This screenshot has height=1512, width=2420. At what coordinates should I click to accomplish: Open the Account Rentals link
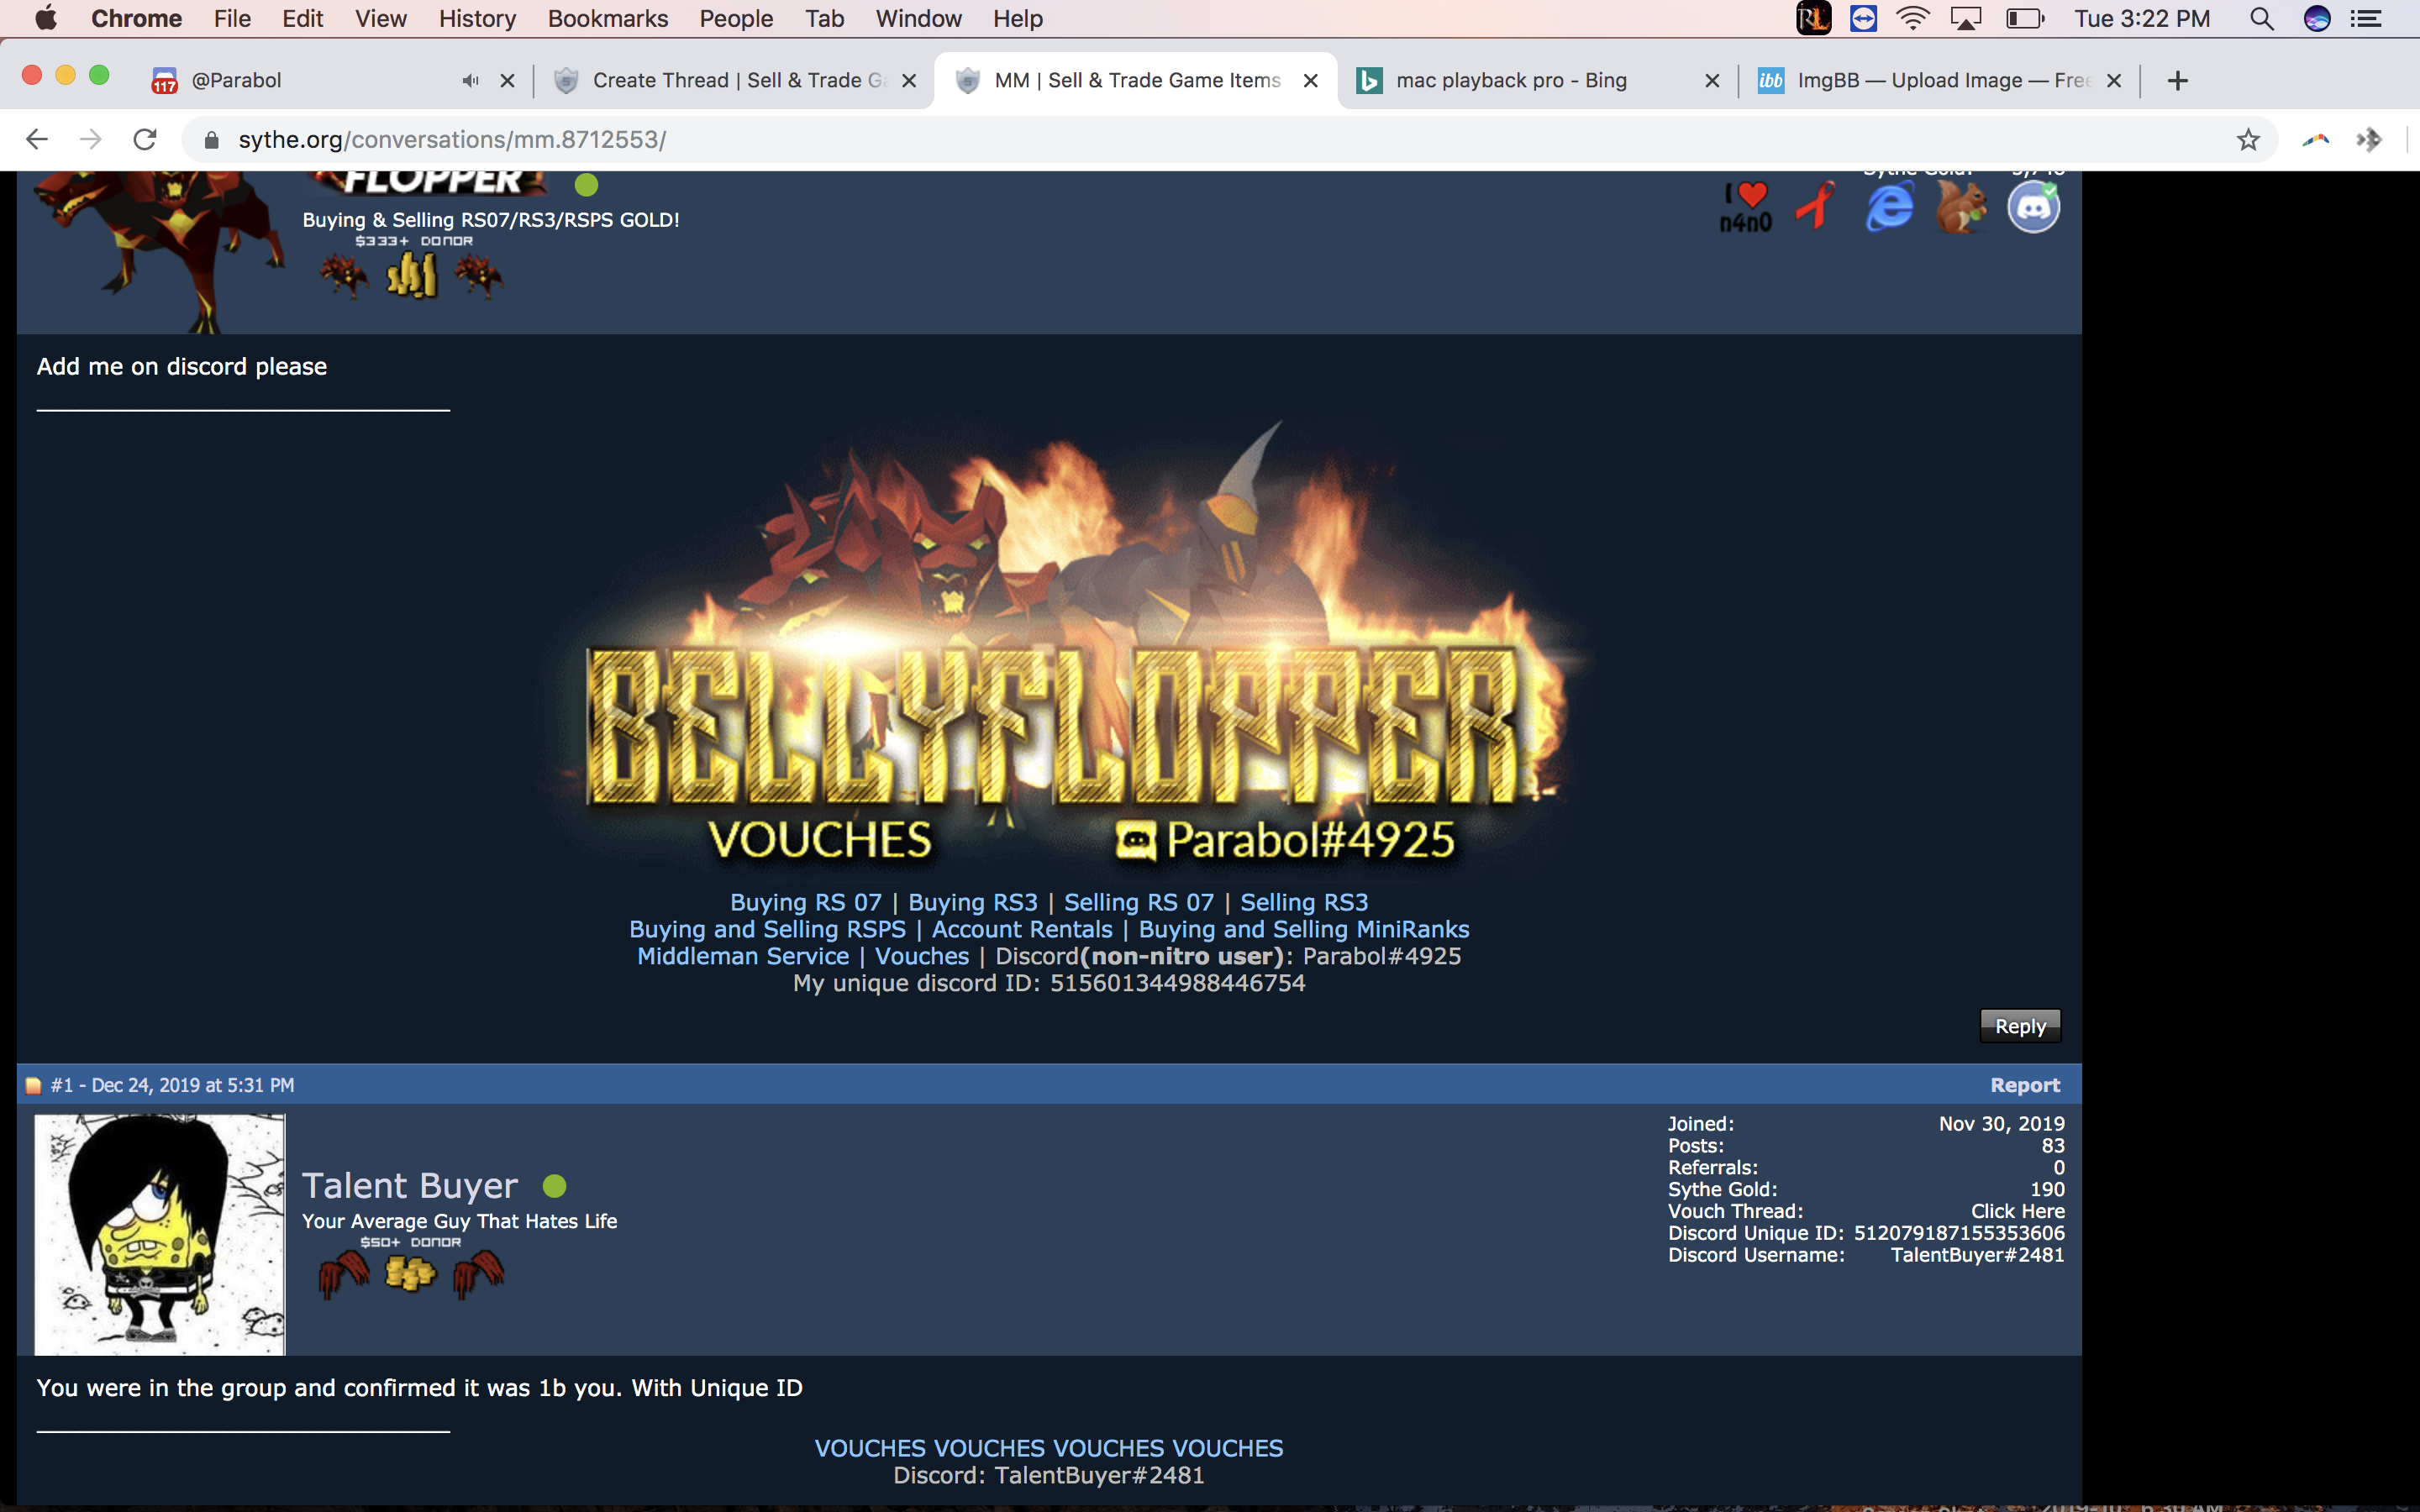point(1022,929)
